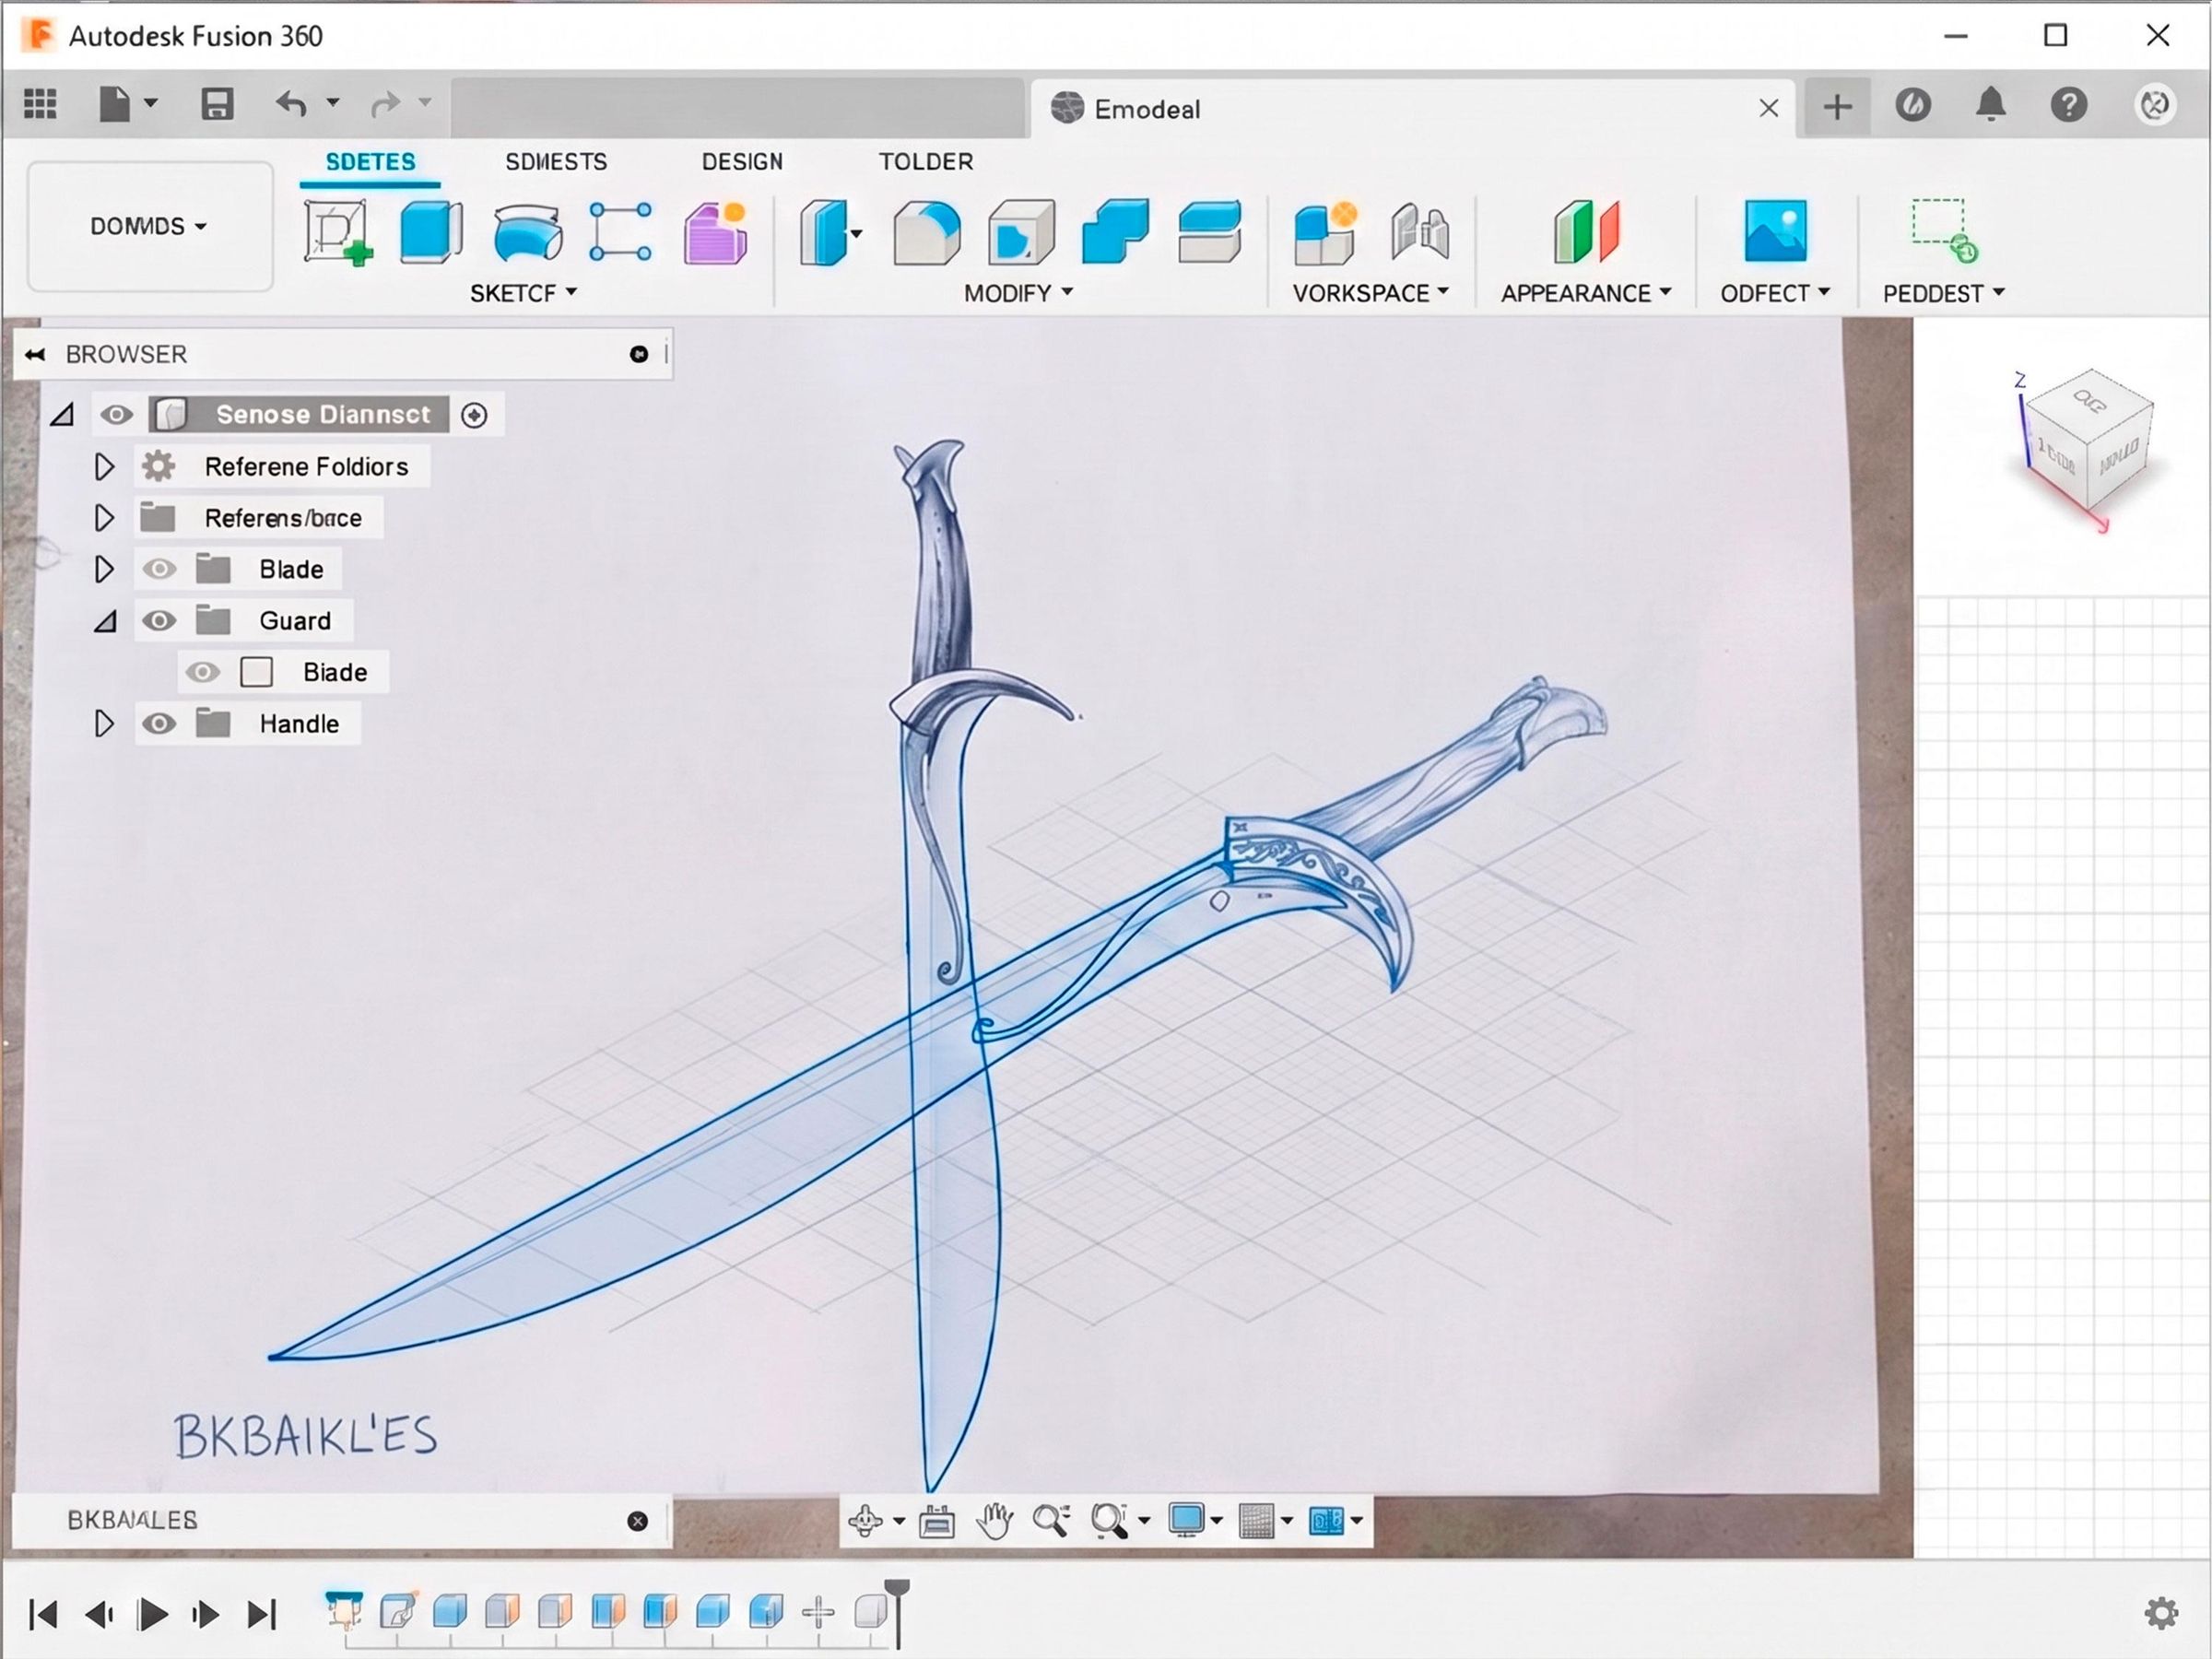Expand the Referens/bace folder
2212x1659 pixels.
point(104,518)
